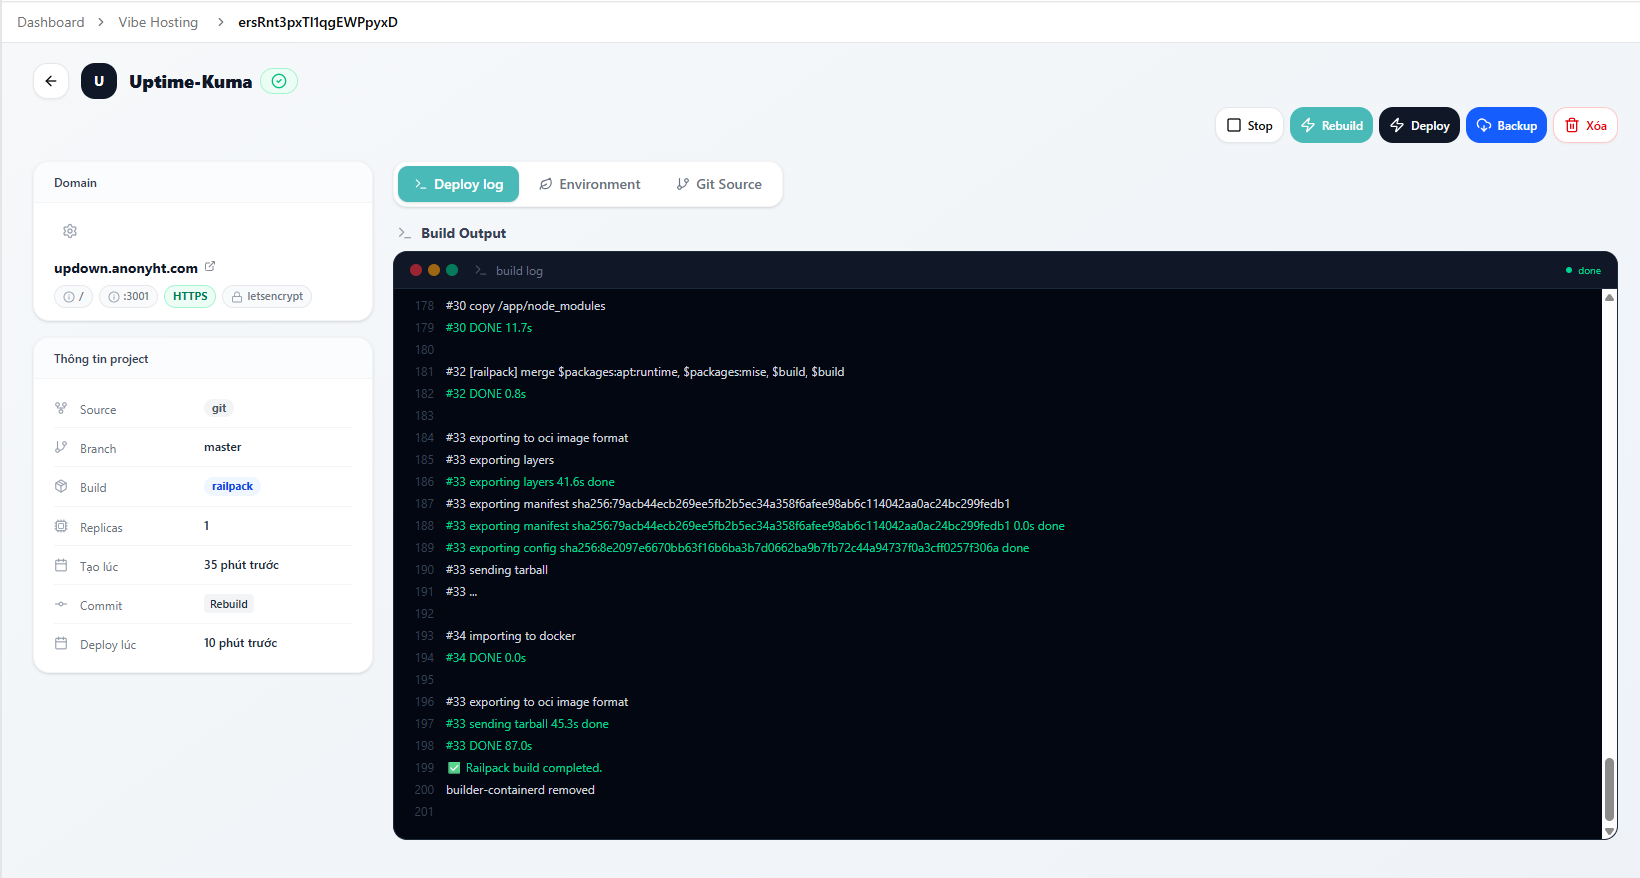Image resolution: width=1640 pixels, height=878 pixels.
Task: Click the Commit row icon
Action: coord(61,604)
